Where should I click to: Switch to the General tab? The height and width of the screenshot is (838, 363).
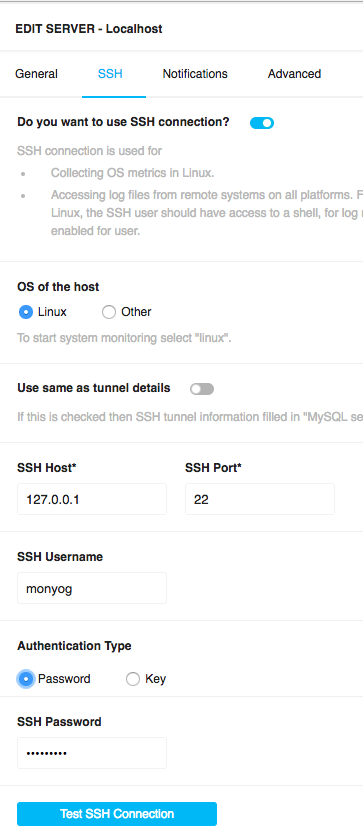[36, 74]
